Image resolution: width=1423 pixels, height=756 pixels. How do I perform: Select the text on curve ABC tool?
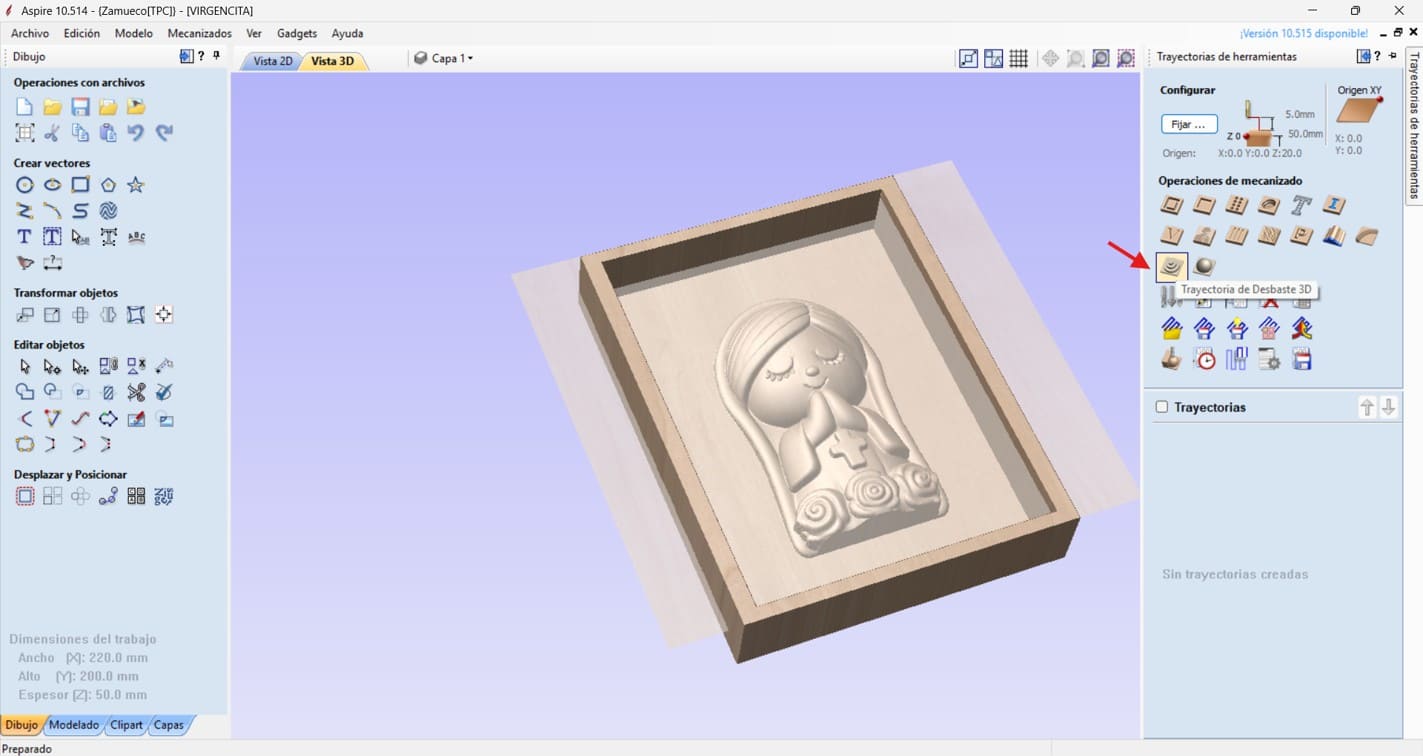point(136,237)
